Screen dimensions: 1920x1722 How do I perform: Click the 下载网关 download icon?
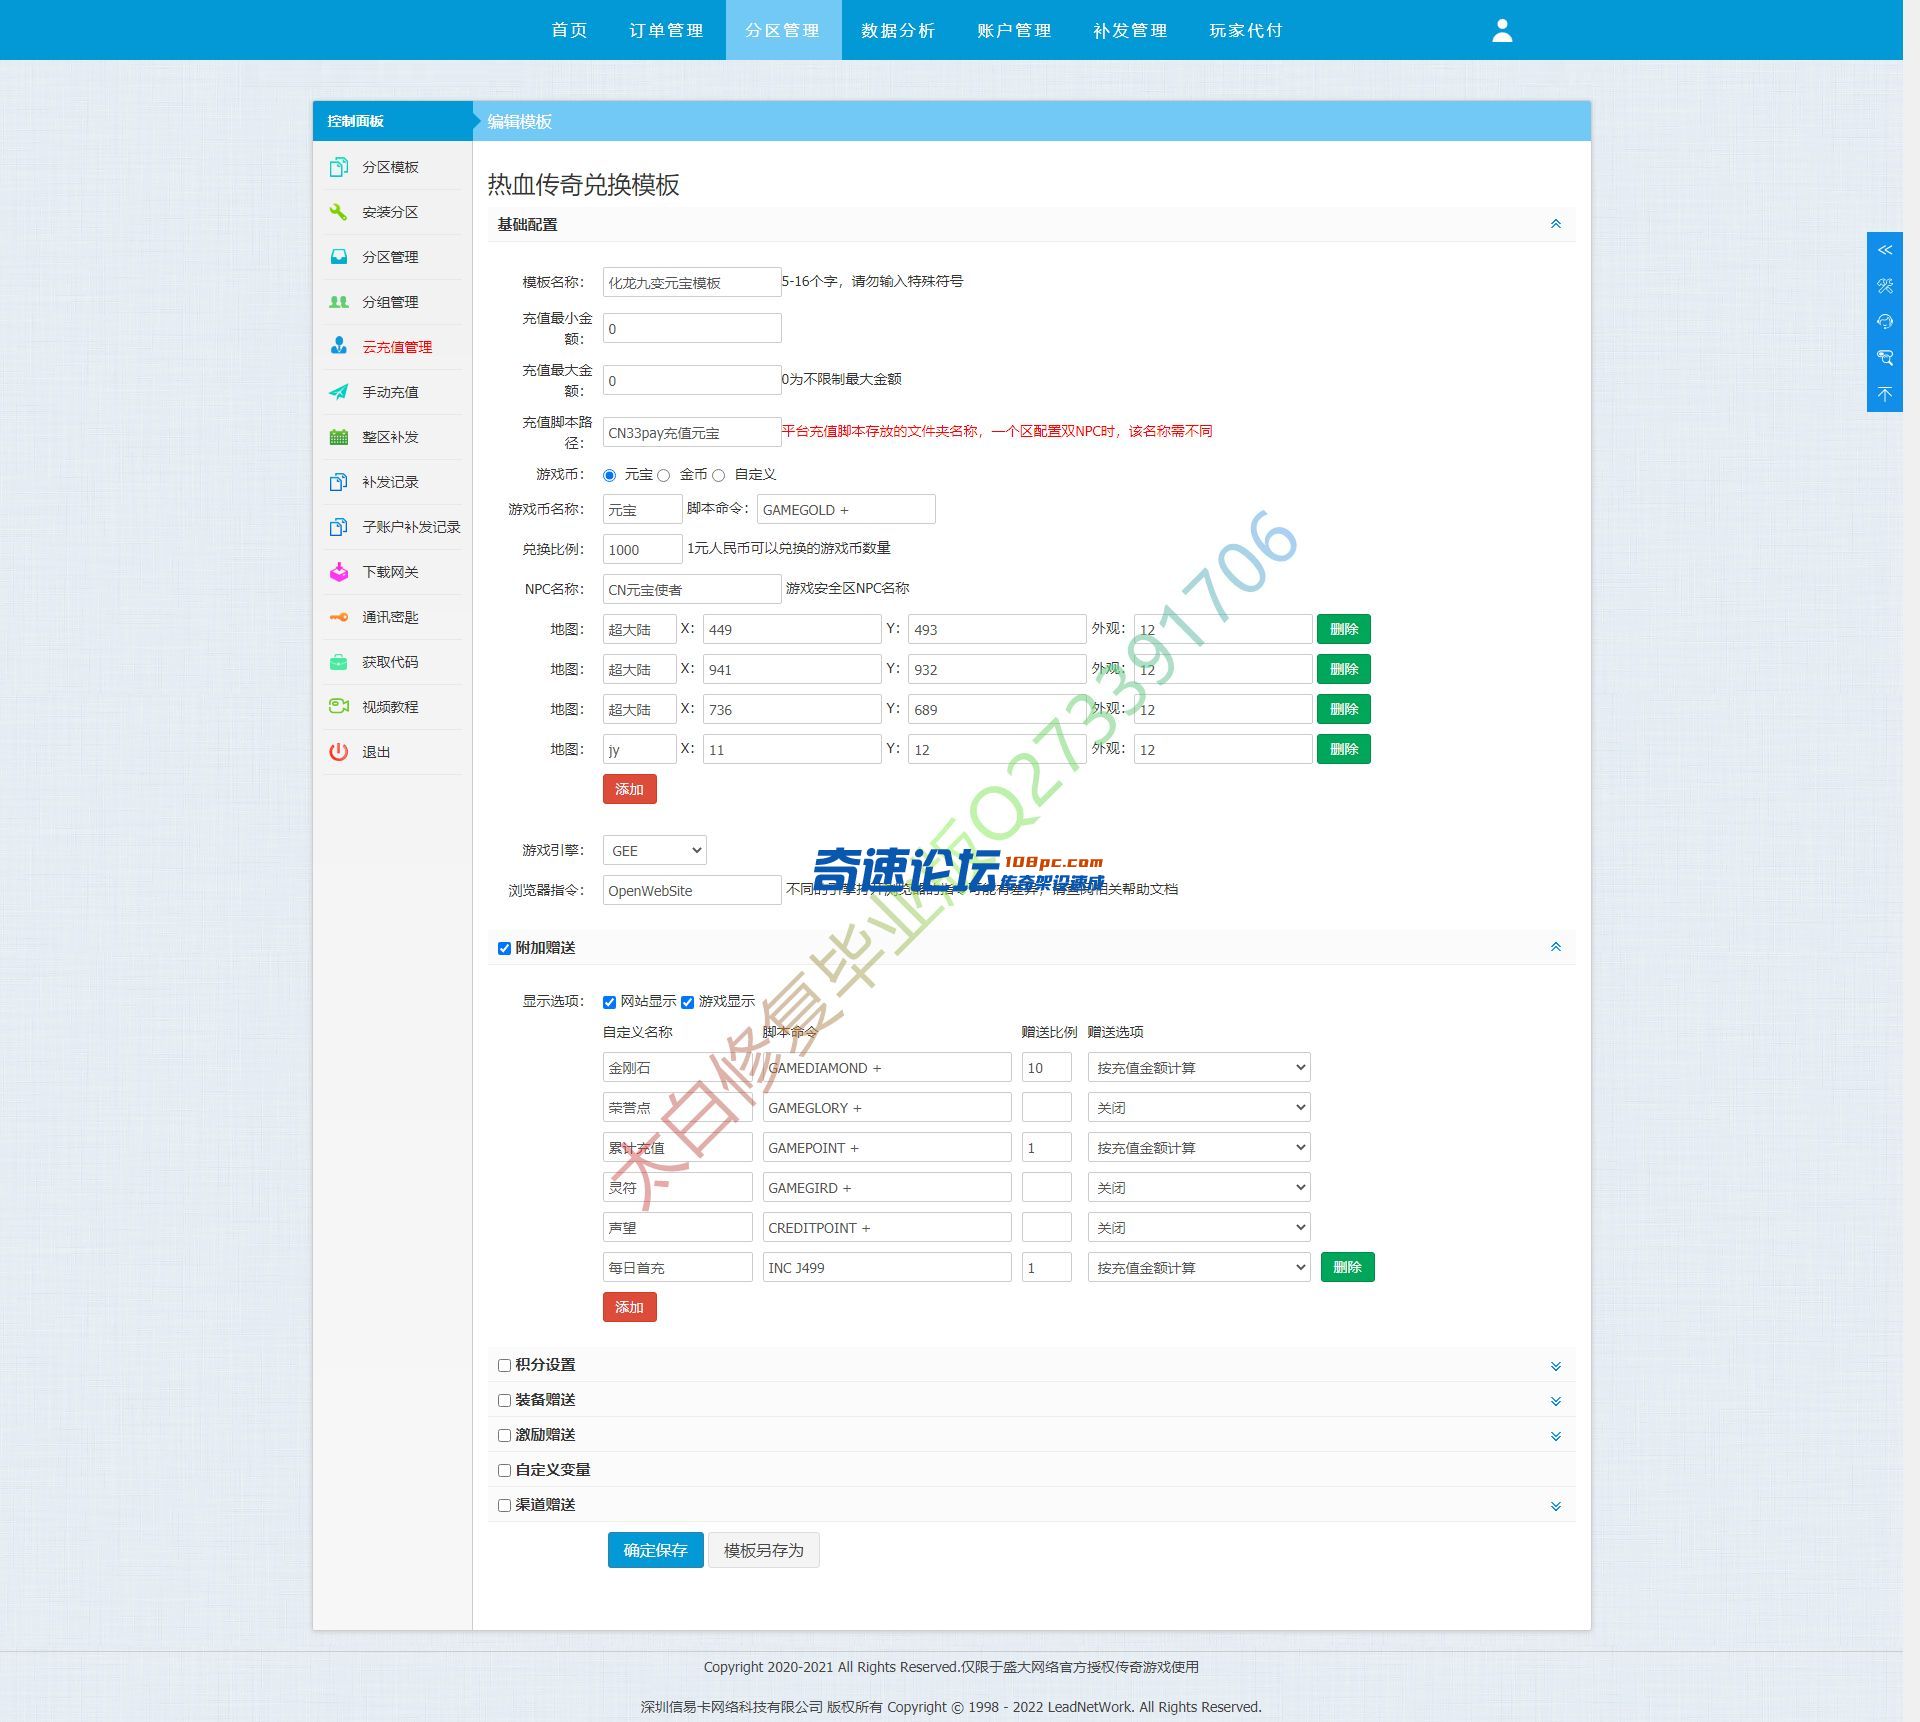point(339,572)
